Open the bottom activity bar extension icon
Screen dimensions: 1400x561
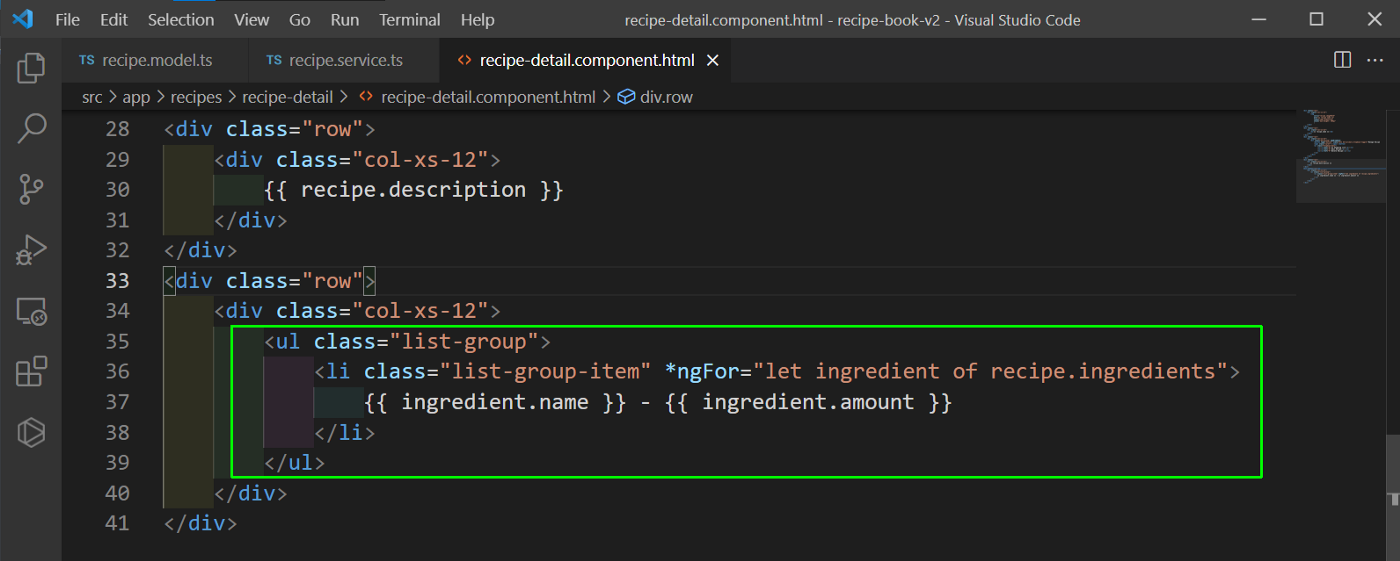click(x=31, y=432)
